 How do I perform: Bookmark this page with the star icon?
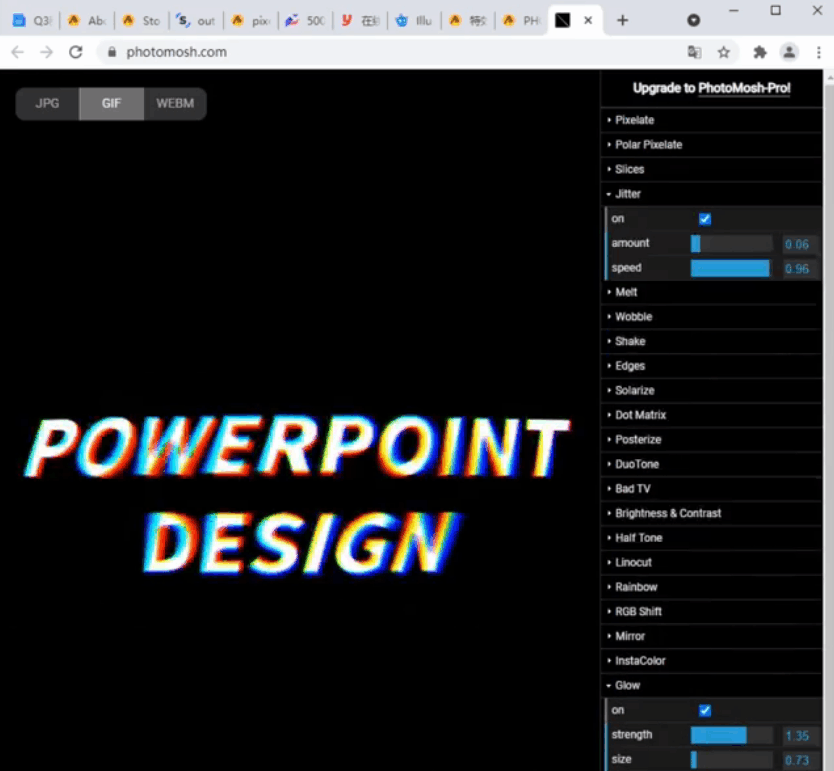[723, 52]
